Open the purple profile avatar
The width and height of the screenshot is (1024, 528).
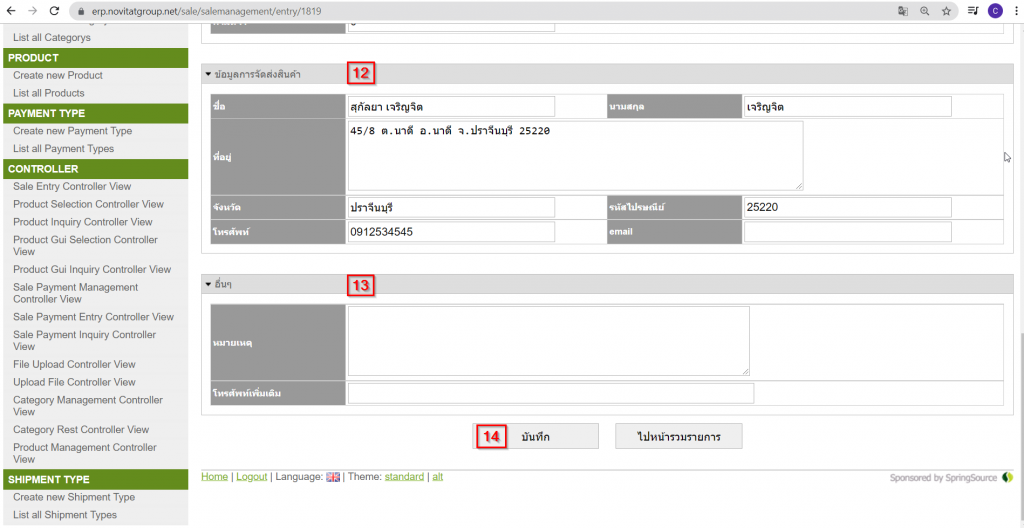[994, 11]
